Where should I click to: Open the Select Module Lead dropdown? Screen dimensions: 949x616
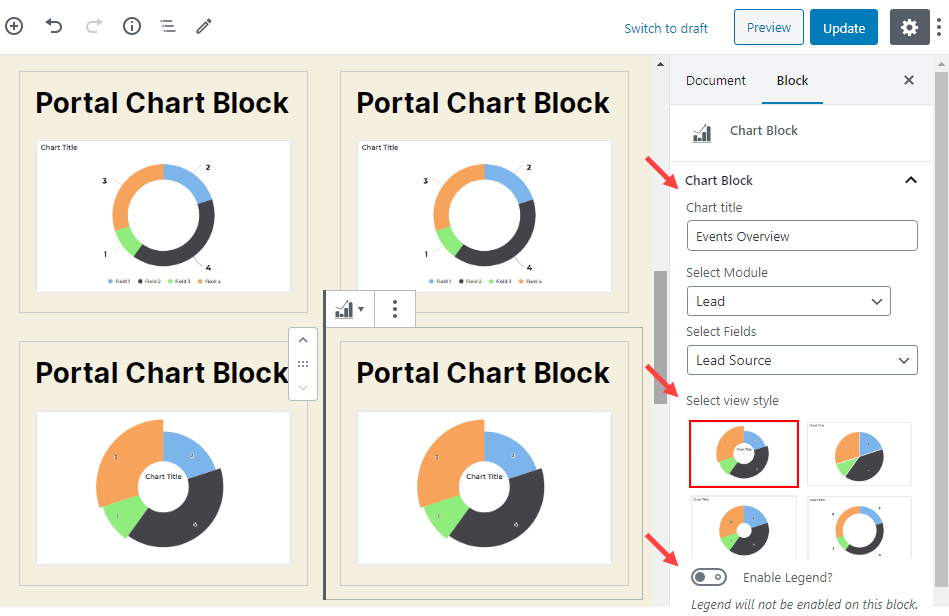point(788,301)
